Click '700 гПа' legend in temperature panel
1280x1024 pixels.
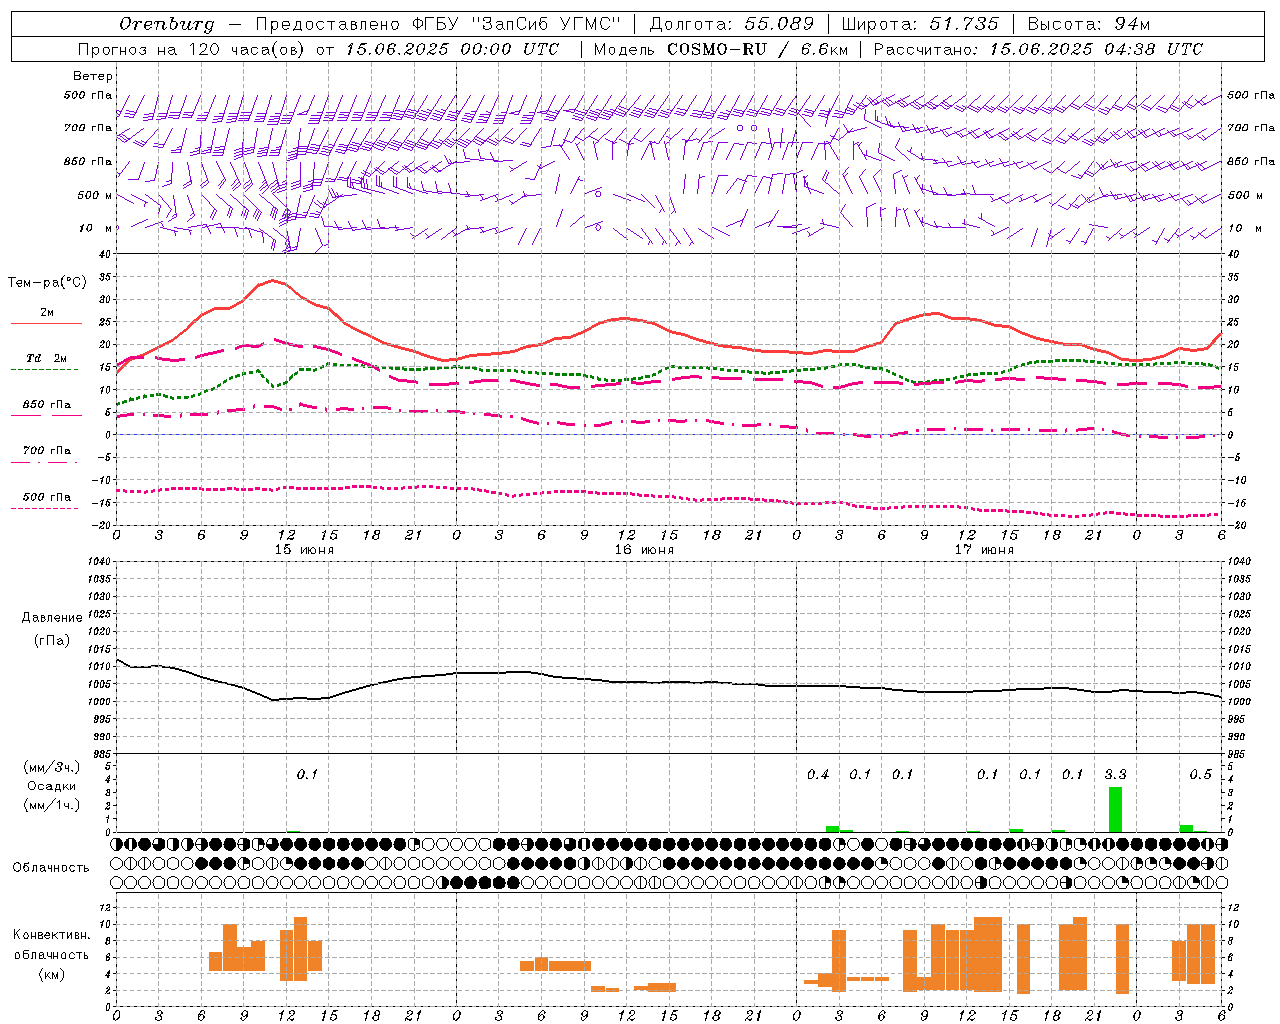(46, 451)
